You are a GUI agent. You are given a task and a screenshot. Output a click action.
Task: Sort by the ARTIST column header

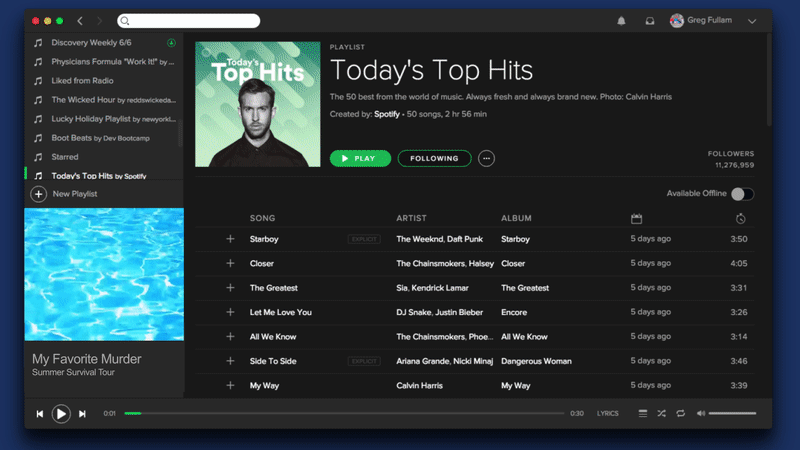pos(411,218)
